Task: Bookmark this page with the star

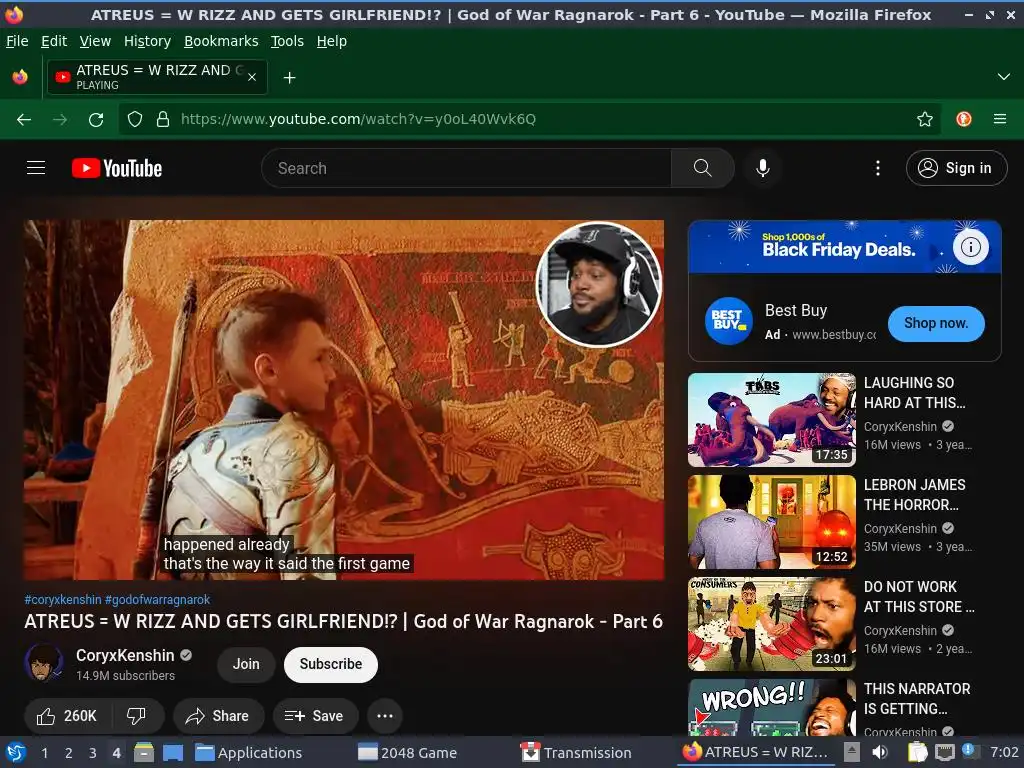Action: pos(924,119)
